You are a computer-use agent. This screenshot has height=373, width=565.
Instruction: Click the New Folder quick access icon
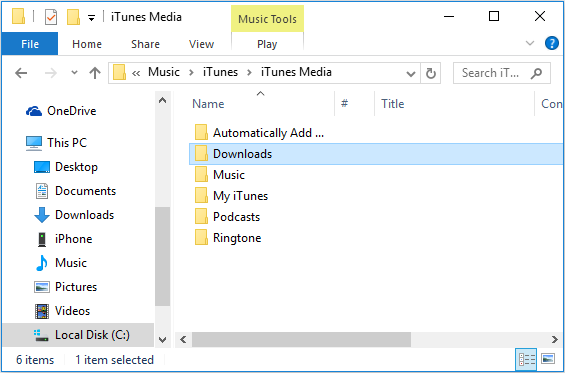(73, 17)
